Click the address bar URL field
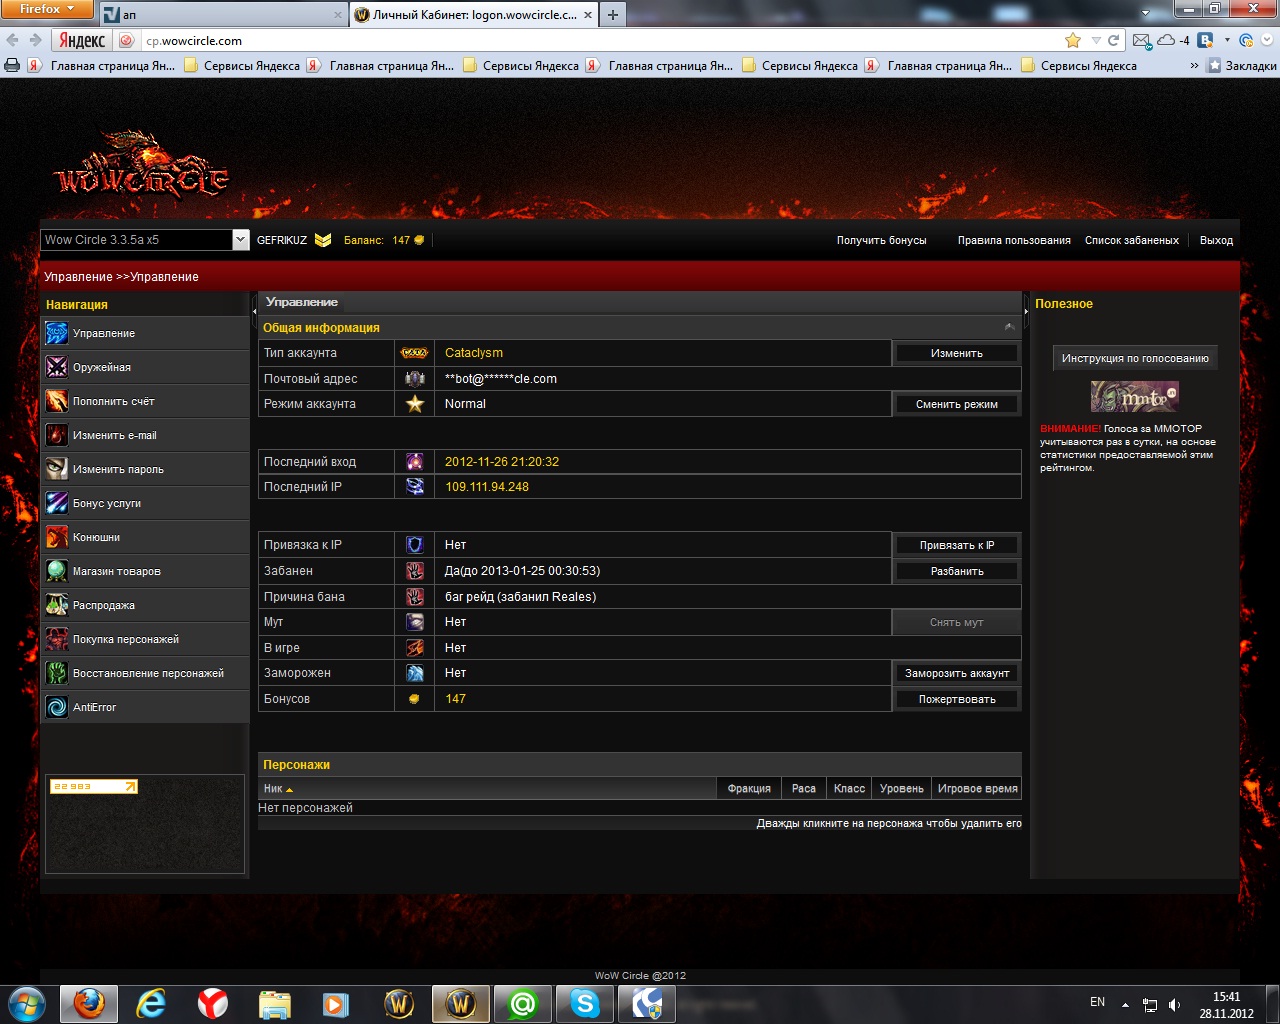The width and height of the screenshot is (1280, 1024). click(x=600, y=41)
